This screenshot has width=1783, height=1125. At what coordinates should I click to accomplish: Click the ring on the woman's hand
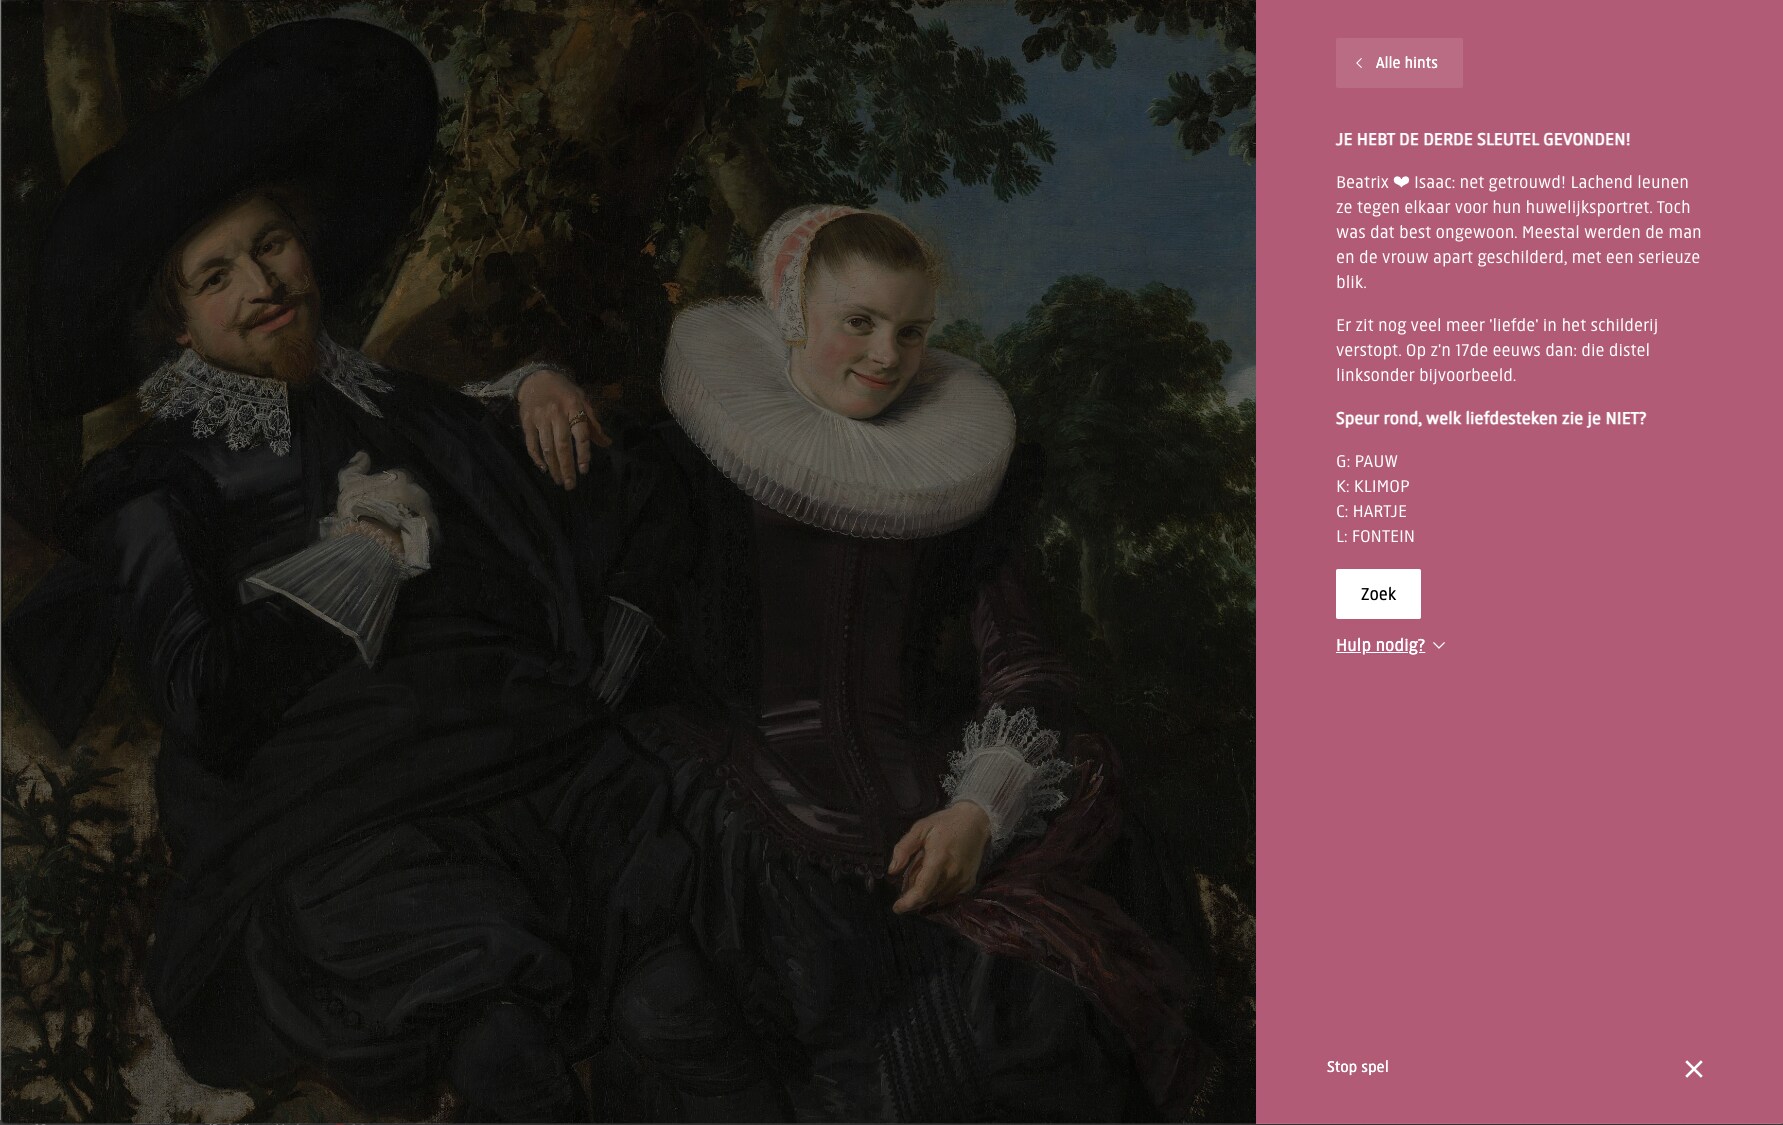578,419
